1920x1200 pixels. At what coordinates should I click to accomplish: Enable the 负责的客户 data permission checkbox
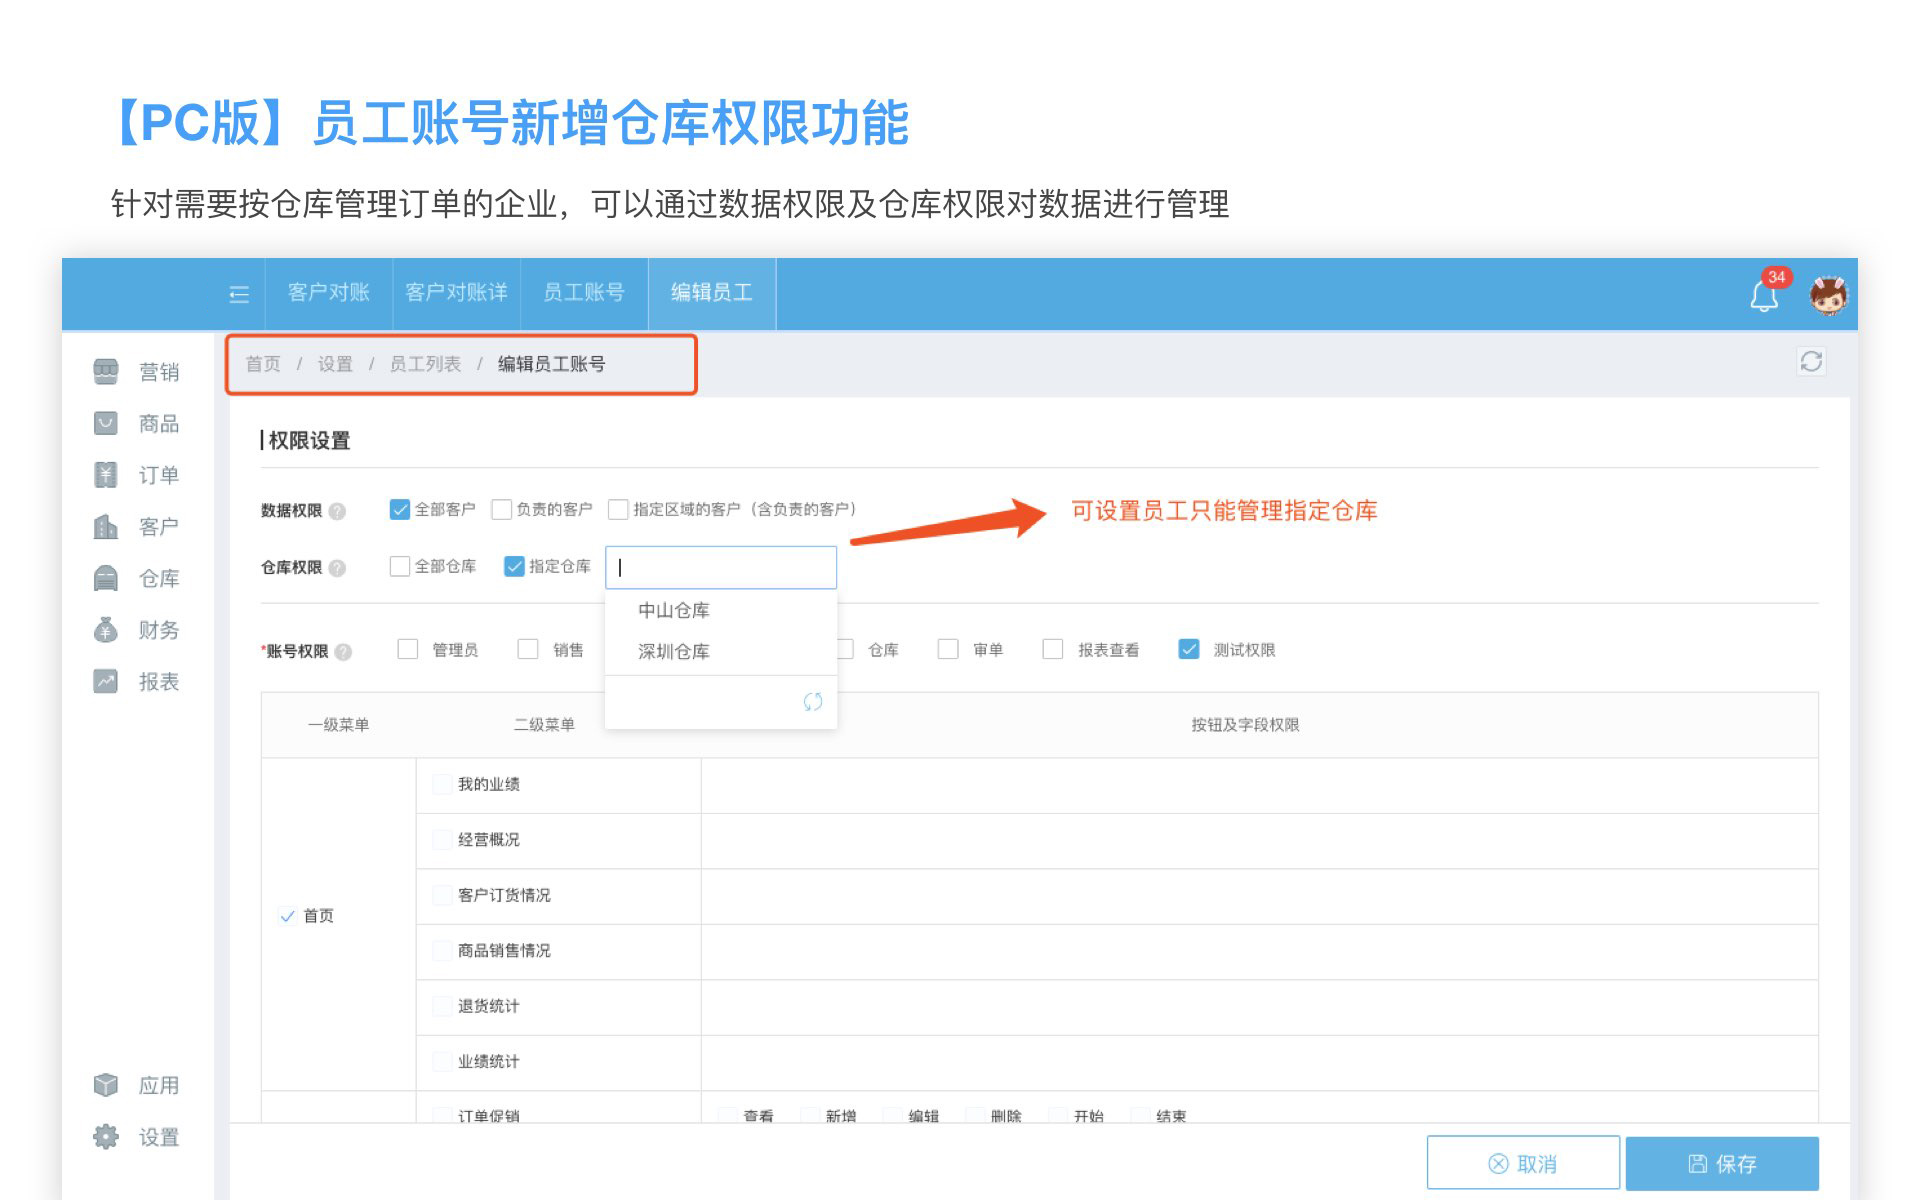(x=502, y=510)
